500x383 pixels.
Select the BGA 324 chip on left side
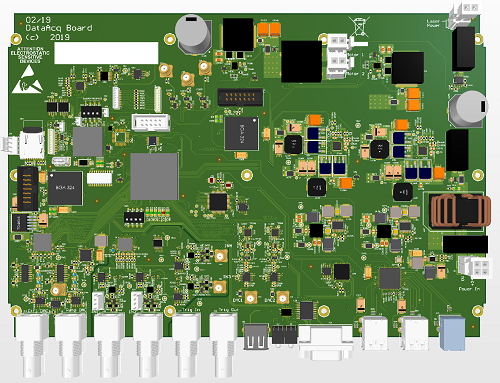pos(65,188)
